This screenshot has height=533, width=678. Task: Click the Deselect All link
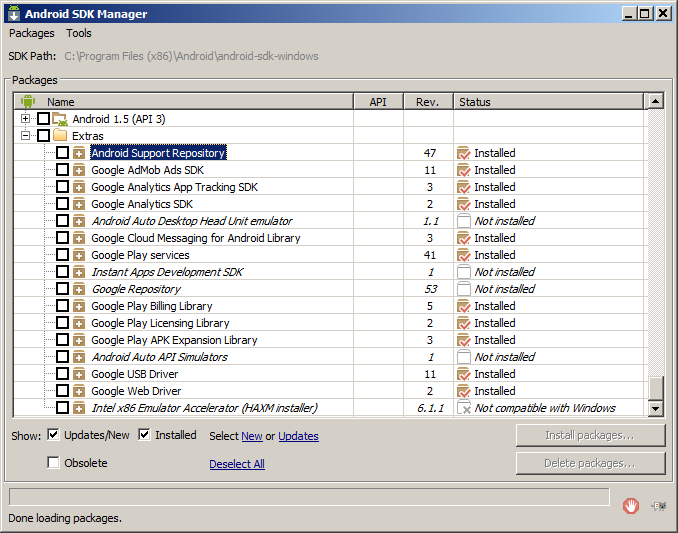click(x=237, y=464)
